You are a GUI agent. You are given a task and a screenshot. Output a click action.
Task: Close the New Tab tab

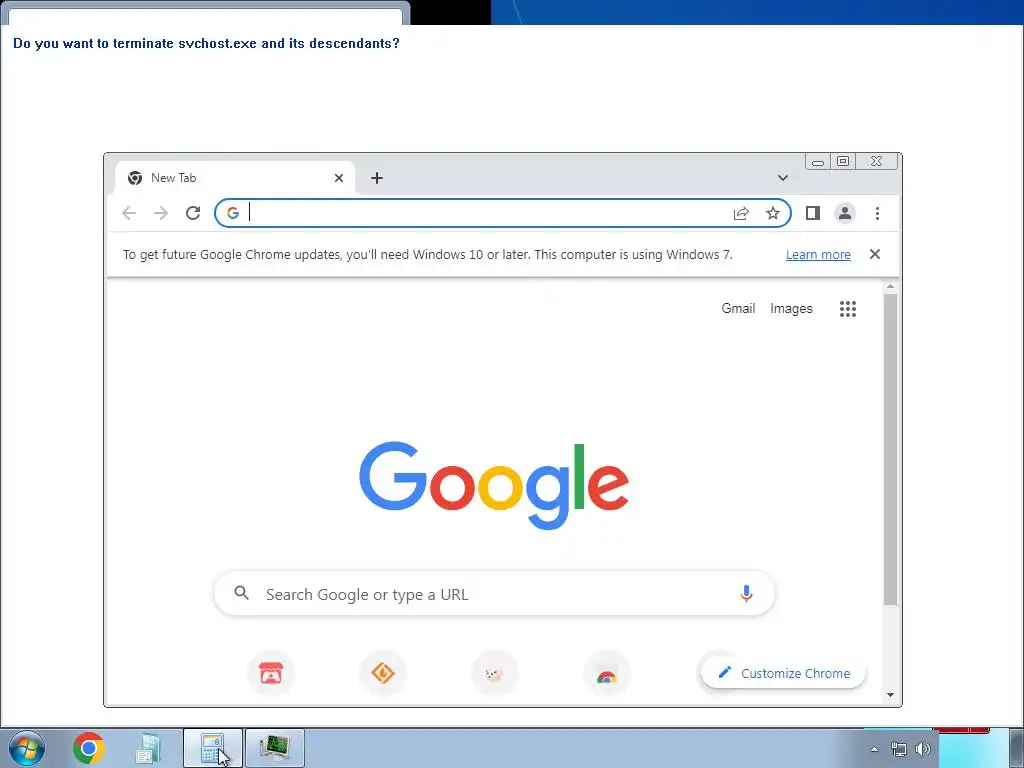[x=339, y=178]
